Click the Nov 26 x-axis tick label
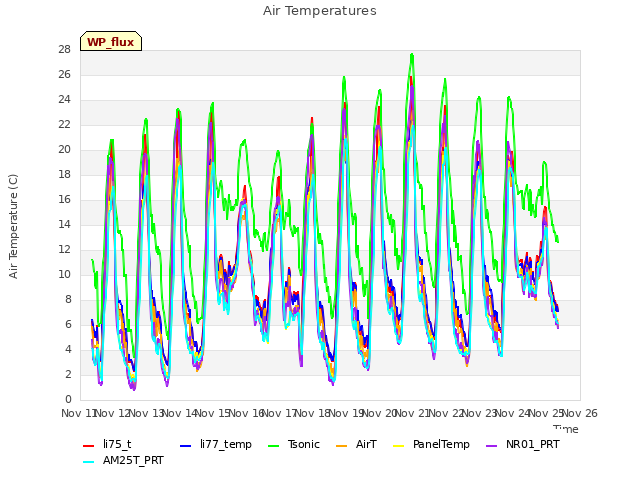Image resolution: width=640 pixels, height=480 pixels. [x=580, y=413]
